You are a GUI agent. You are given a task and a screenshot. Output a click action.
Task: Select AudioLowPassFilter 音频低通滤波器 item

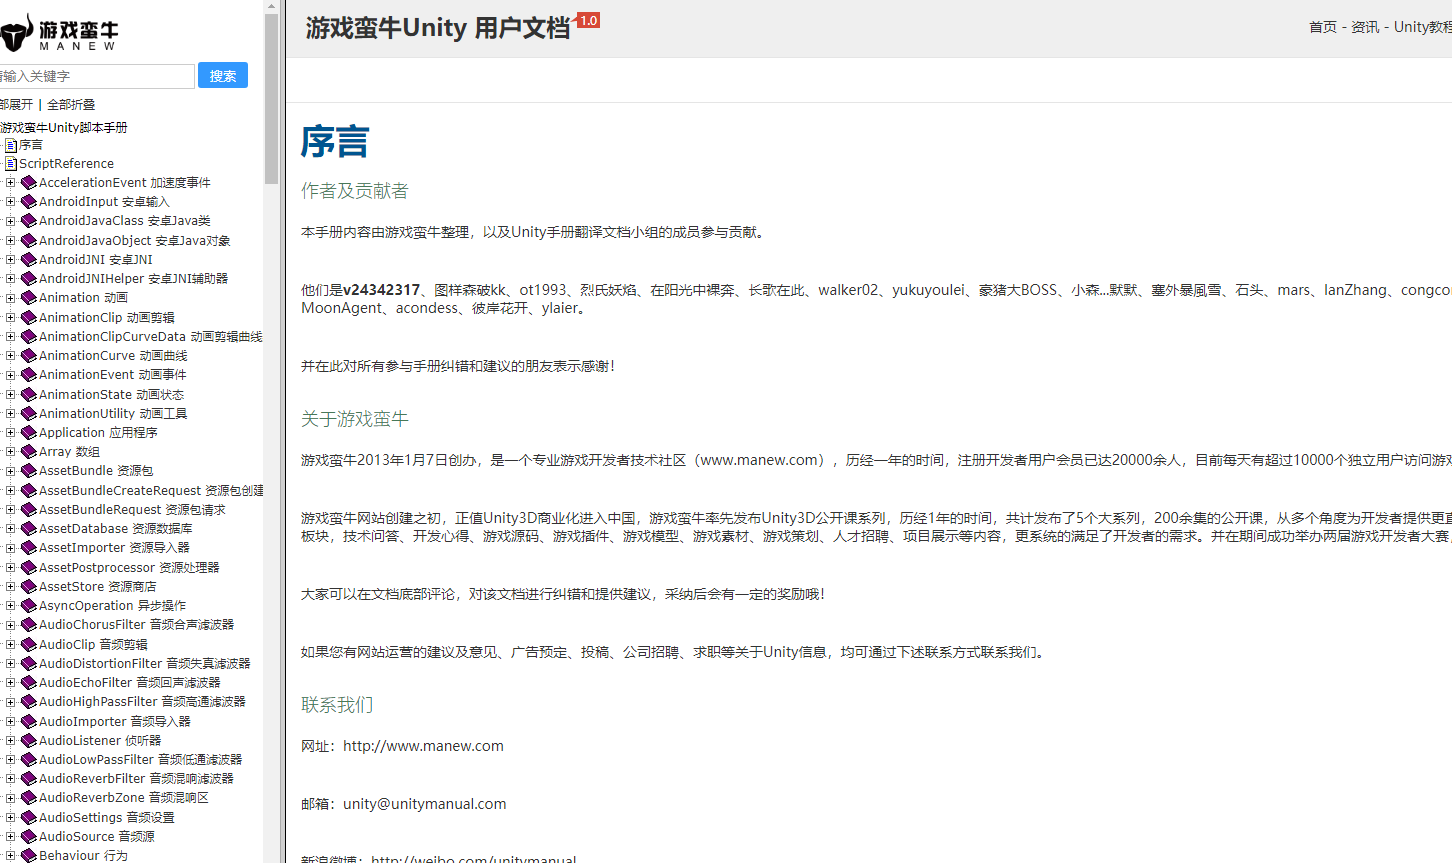click(141, 760)
